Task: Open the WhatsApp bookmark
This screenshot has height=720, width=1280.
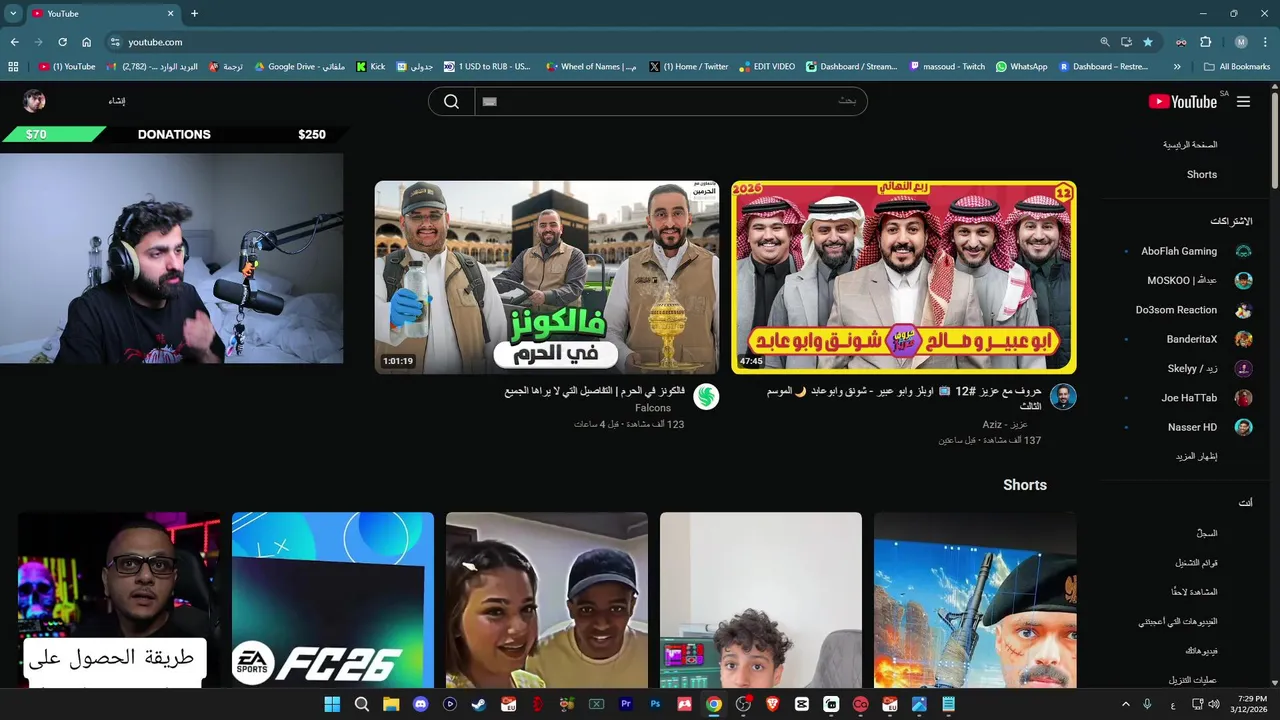Action: tap(1021, 67)
